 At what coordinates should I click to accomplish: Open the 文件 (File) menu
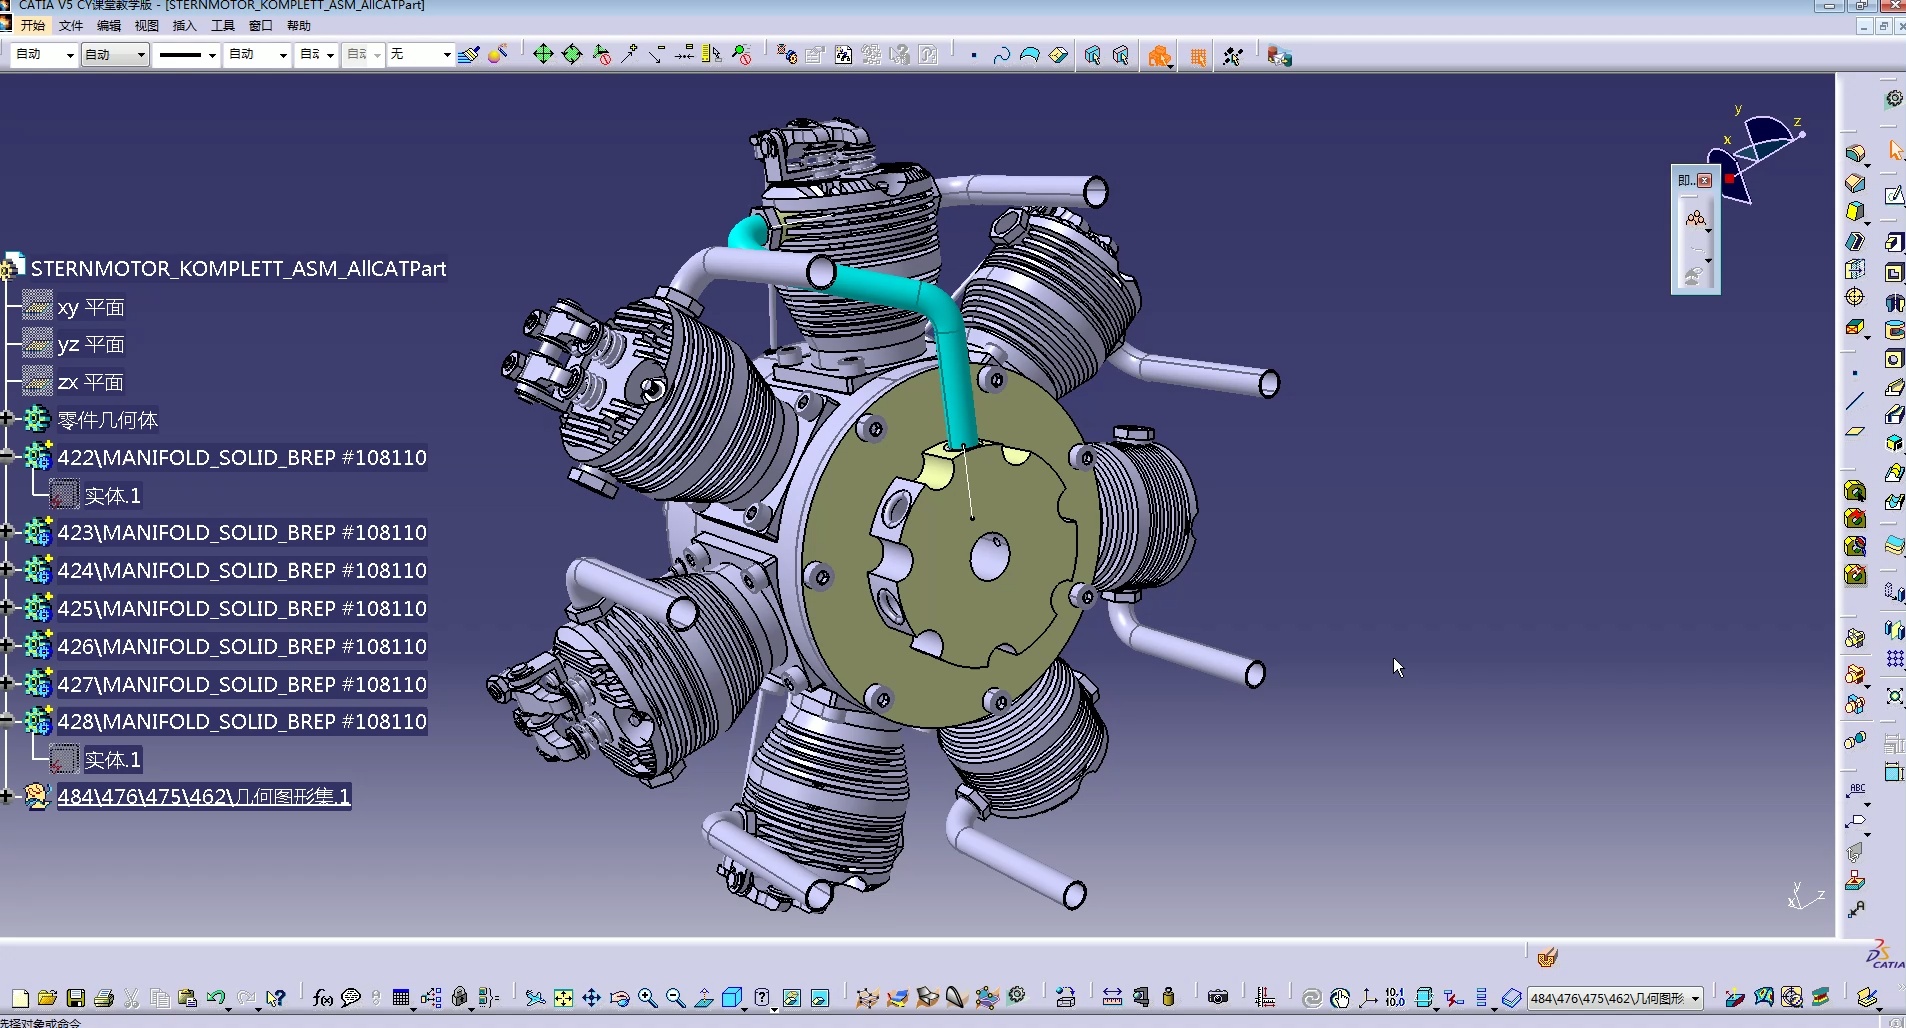point(70,26)
